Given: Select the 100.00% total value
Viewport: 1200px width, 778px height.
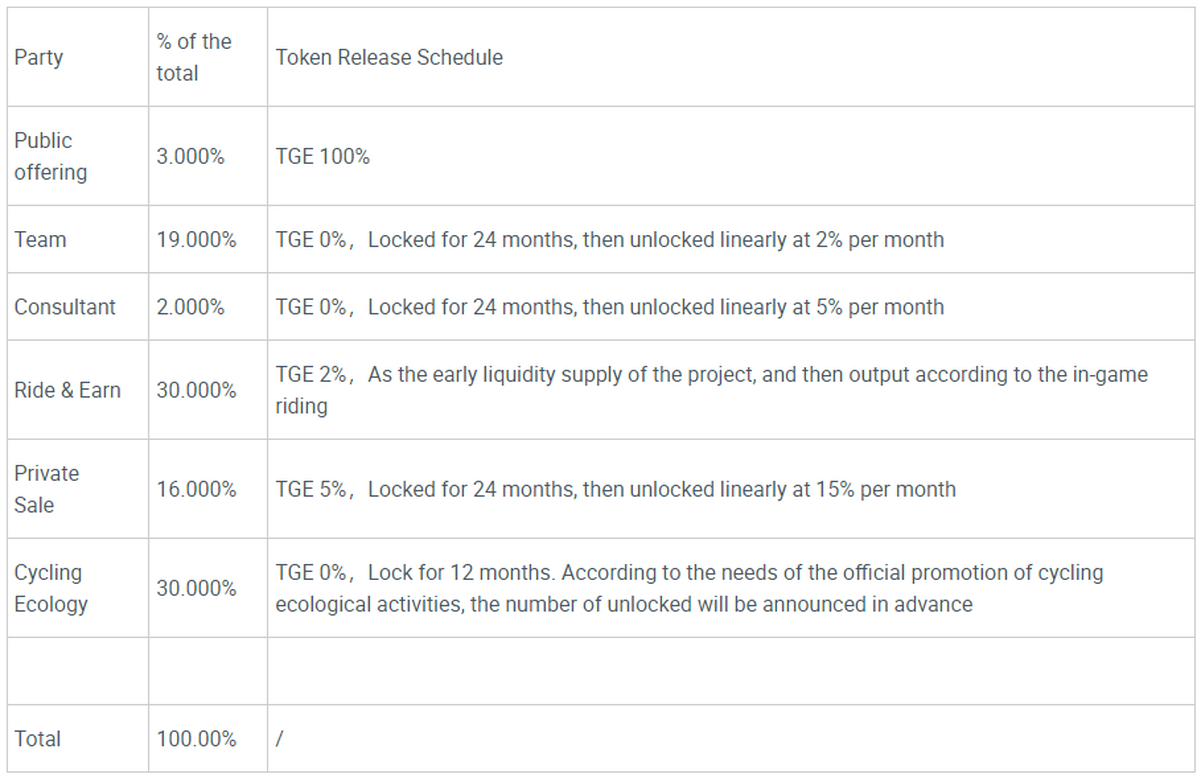Looking at the screenshot, I should pyautogui.click(x=196, y=739).
